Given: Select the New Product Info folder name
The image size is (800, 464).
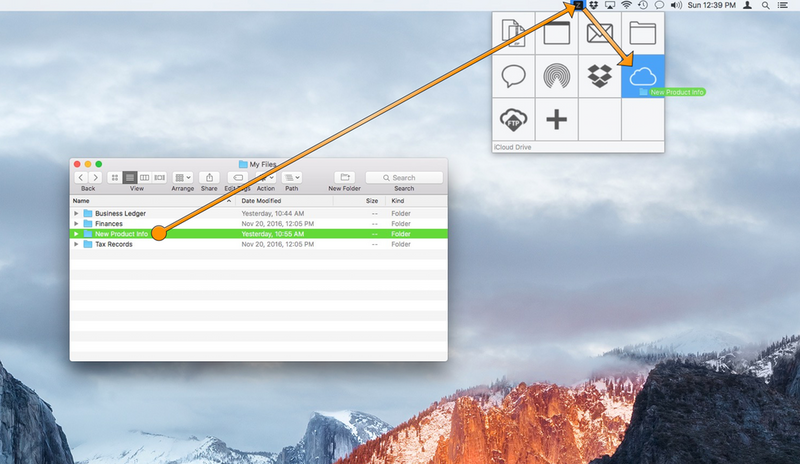Looking at the screenshot, I should [x=121, y=234].
